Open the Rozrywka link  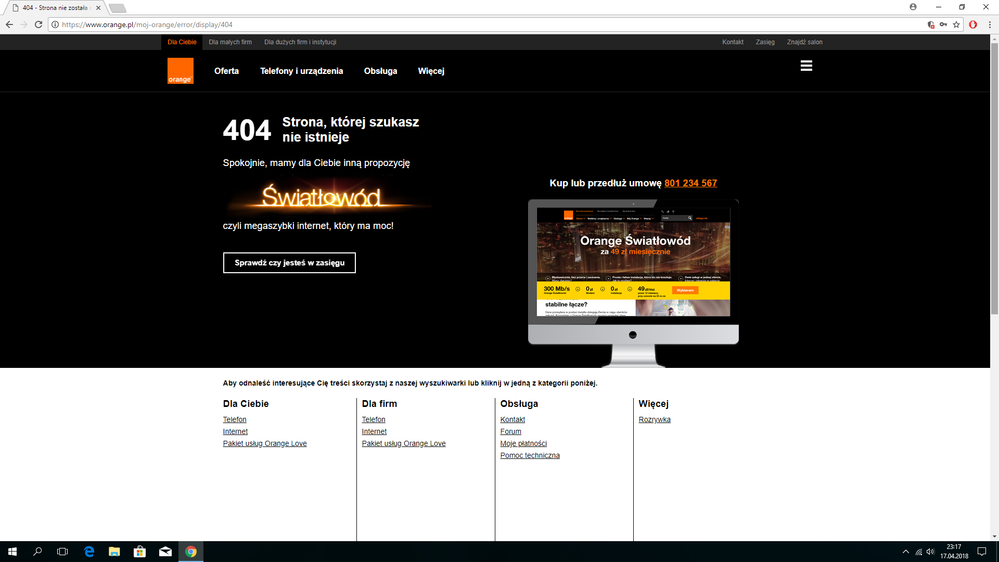coord(654,419)
